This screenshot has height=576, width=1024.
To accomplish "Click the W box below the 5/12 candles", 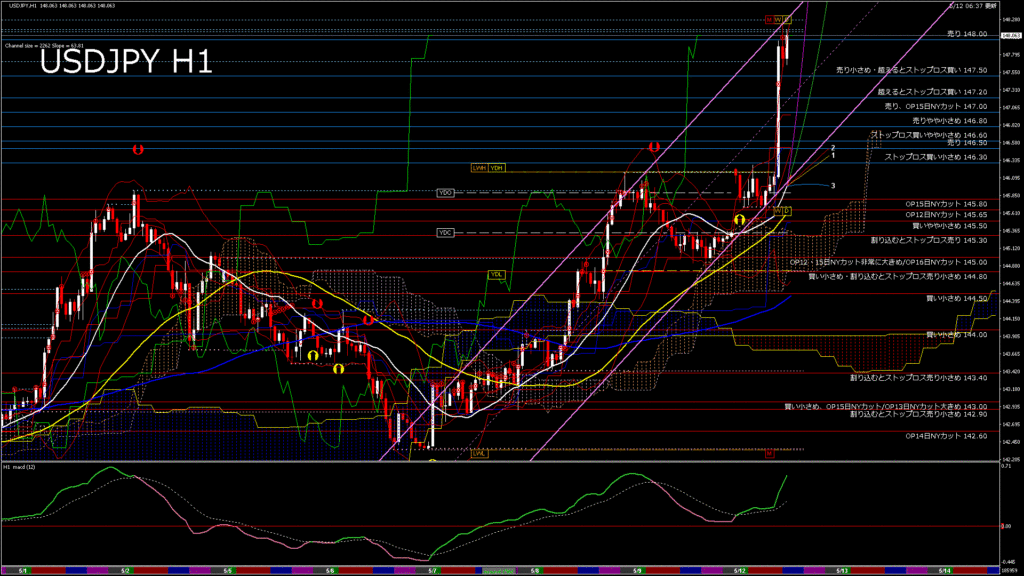I will [778, 211].
